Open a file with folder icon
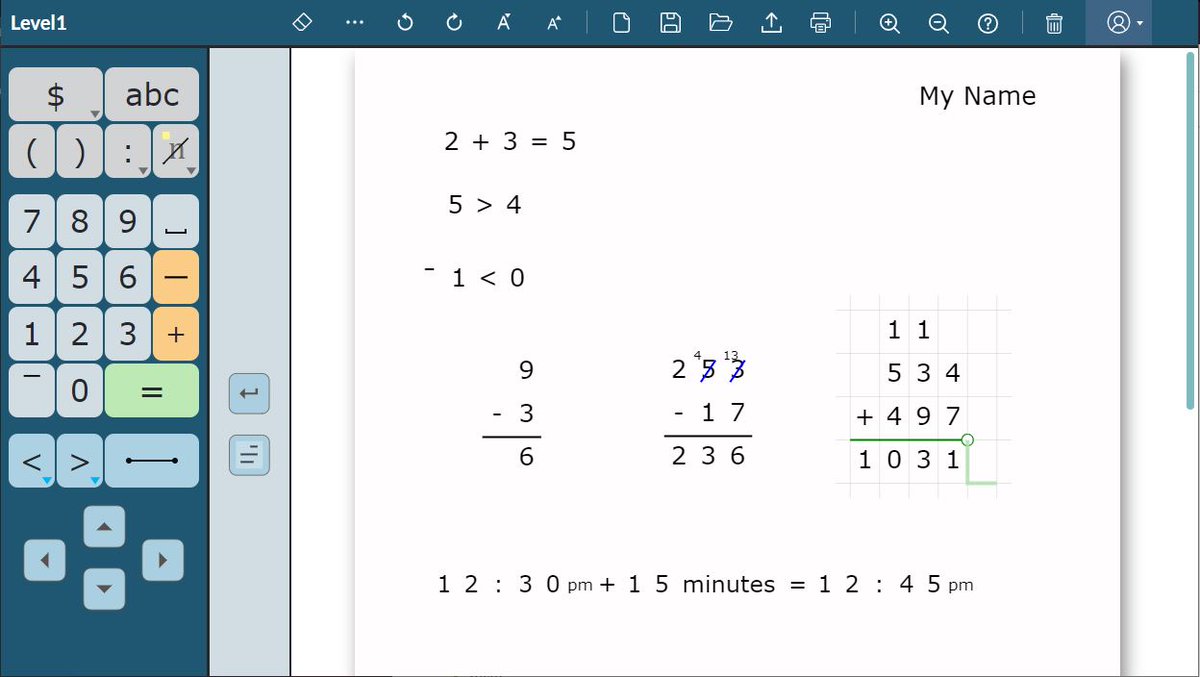The height and width of the screenshot is (677, 1200). tap(721, 22)
